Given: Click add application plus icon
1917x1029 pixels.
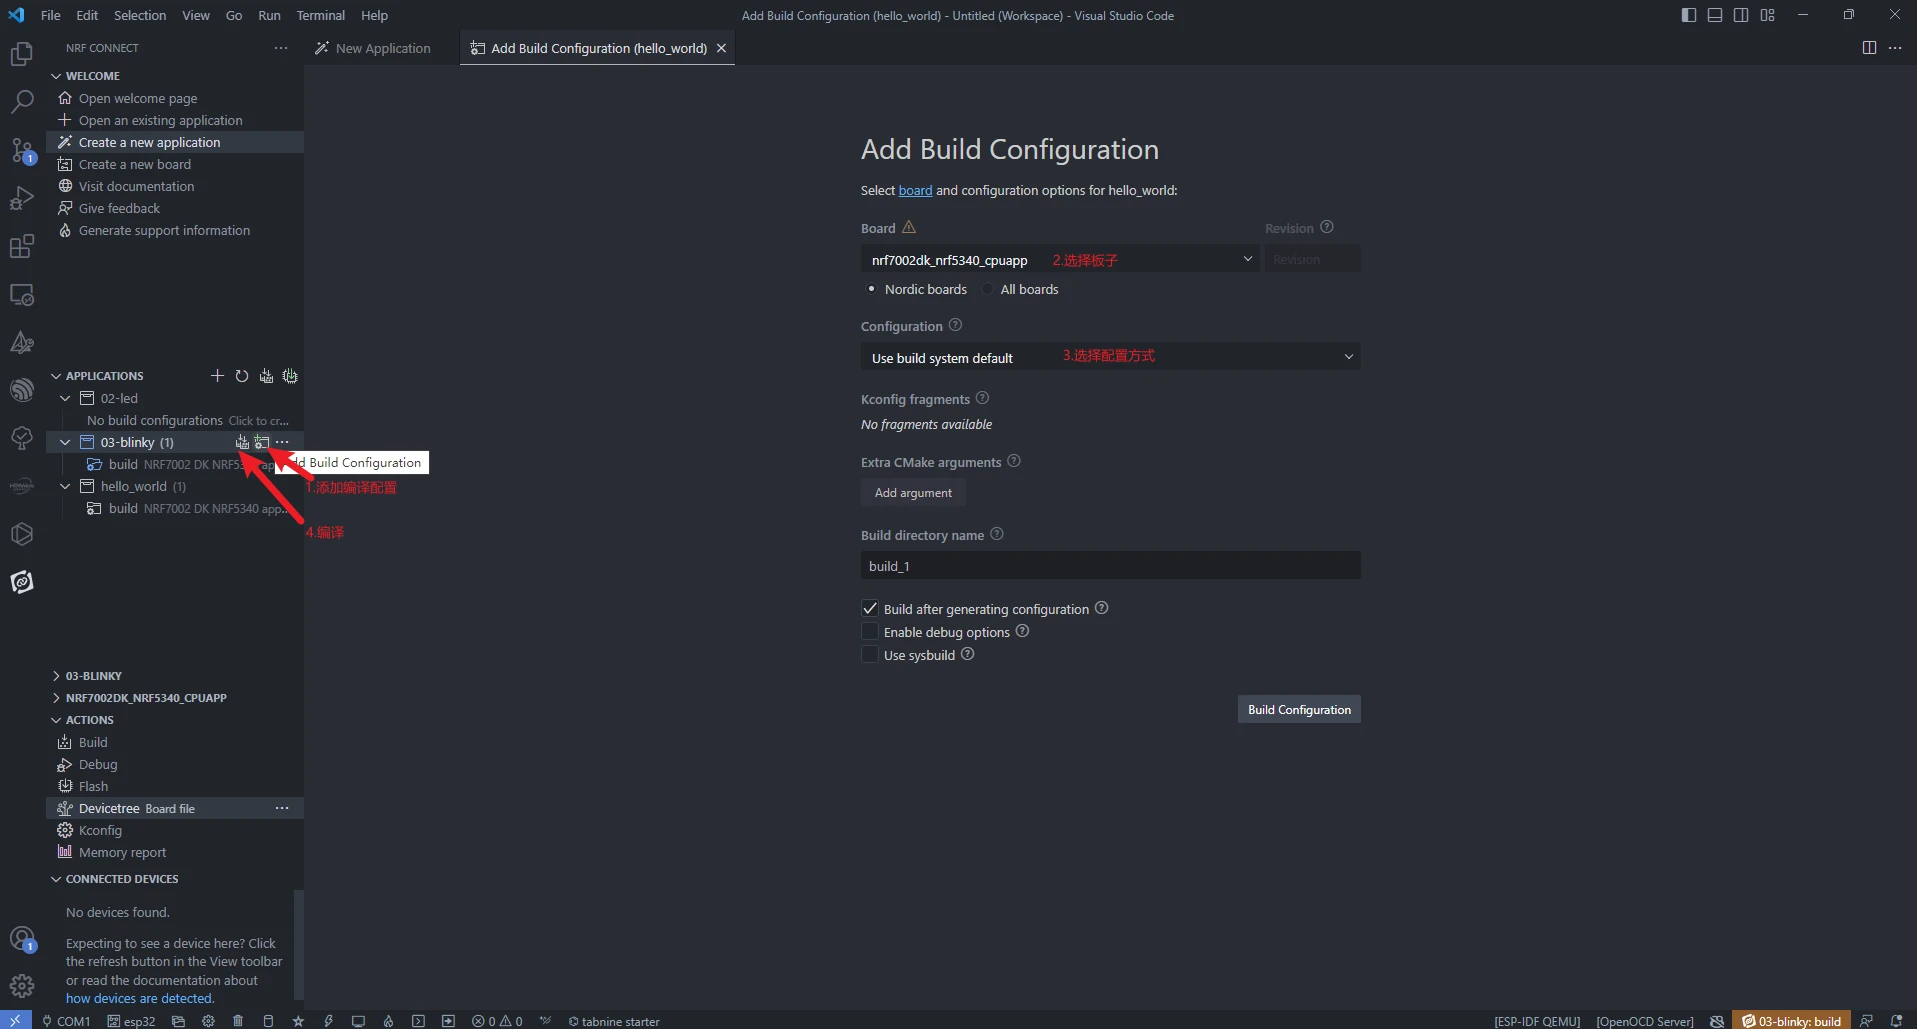Looking at the screenshot, I should [x=217, y=376].
